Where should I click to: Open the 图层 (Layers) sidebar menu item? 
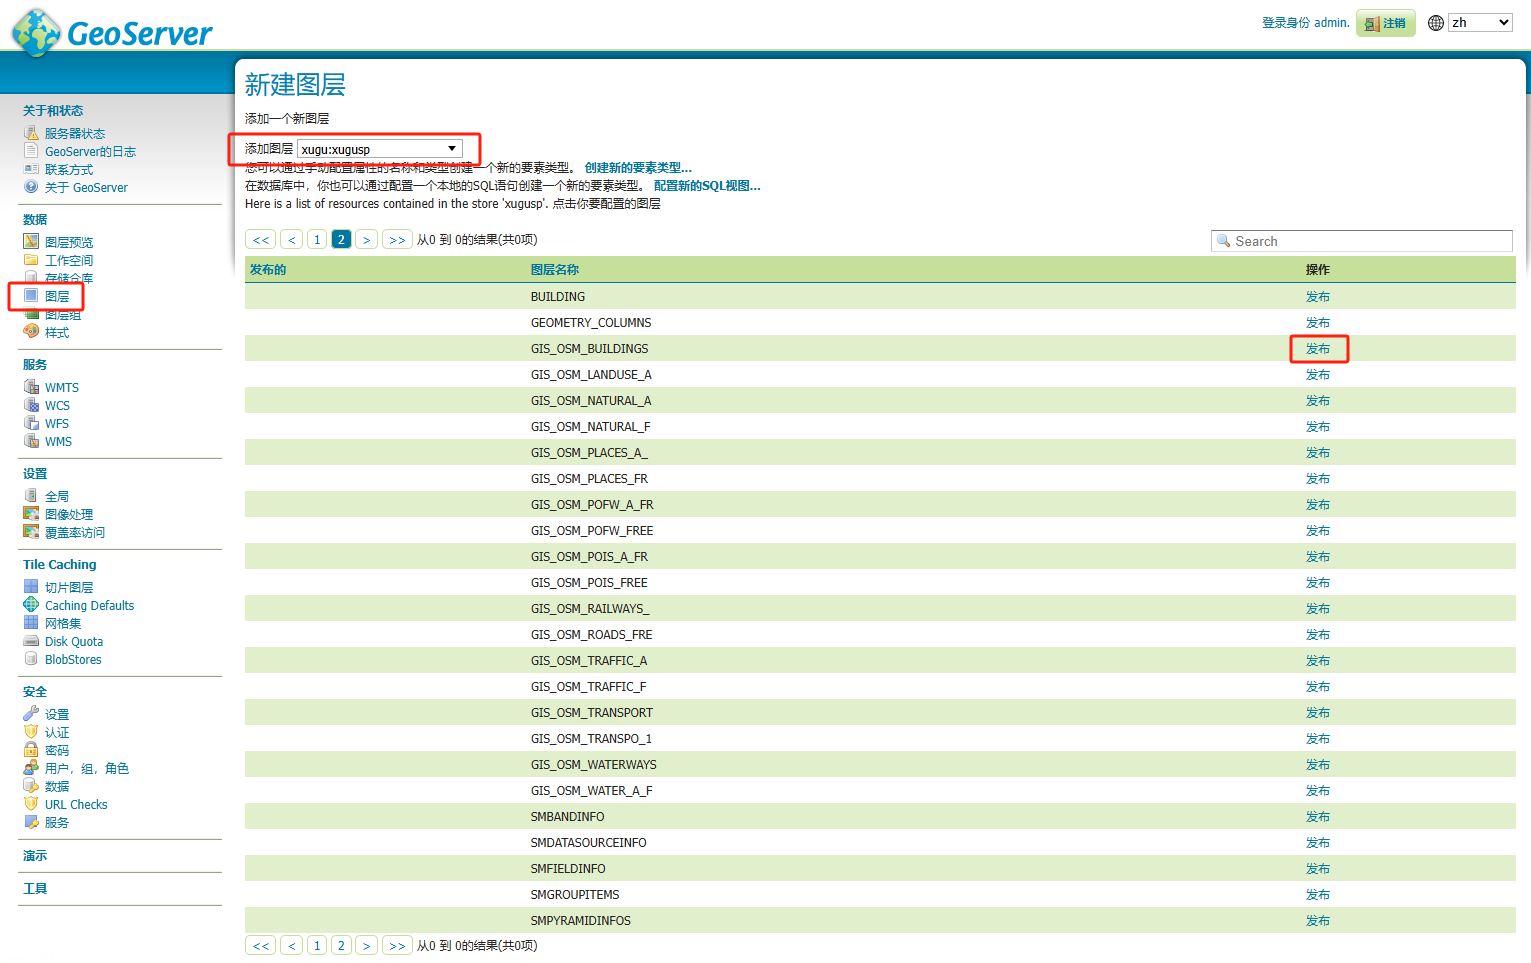pyautogui.click(x=57, y=297)
